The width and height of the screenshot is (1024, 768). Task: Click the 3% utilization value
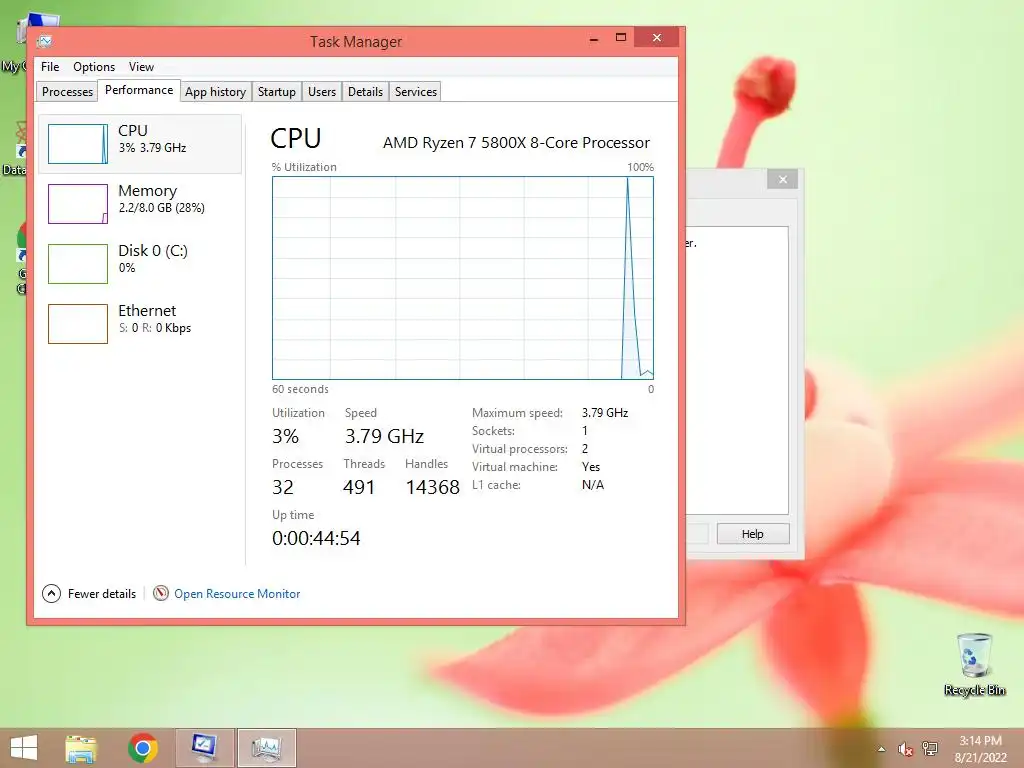point(285,436)
